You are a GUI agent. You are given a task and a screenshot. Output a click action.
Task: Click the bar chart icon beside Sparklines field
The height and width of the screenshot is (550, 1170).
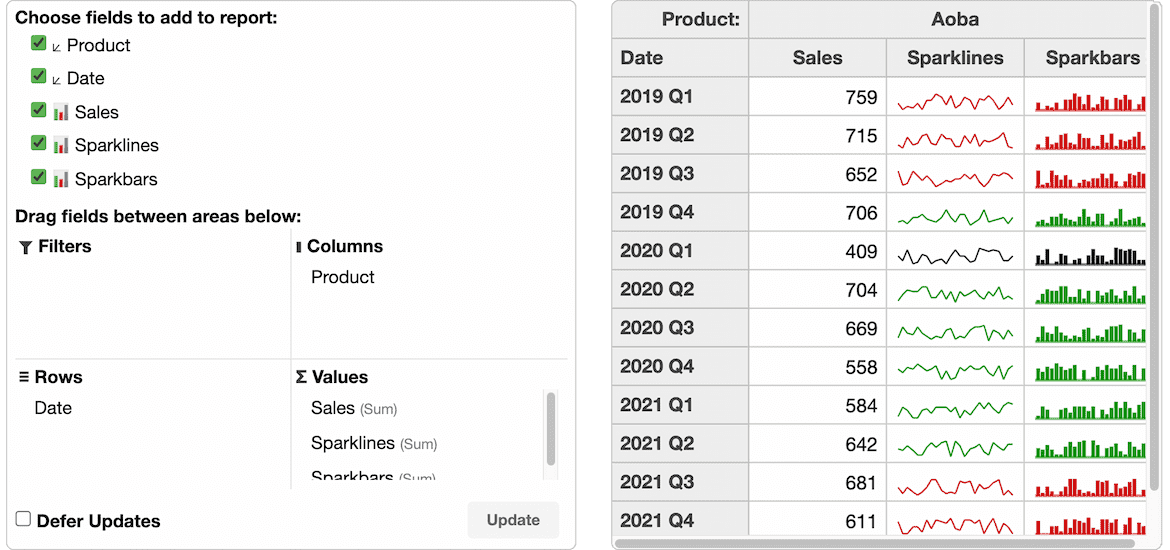click(x=60, y=146)
